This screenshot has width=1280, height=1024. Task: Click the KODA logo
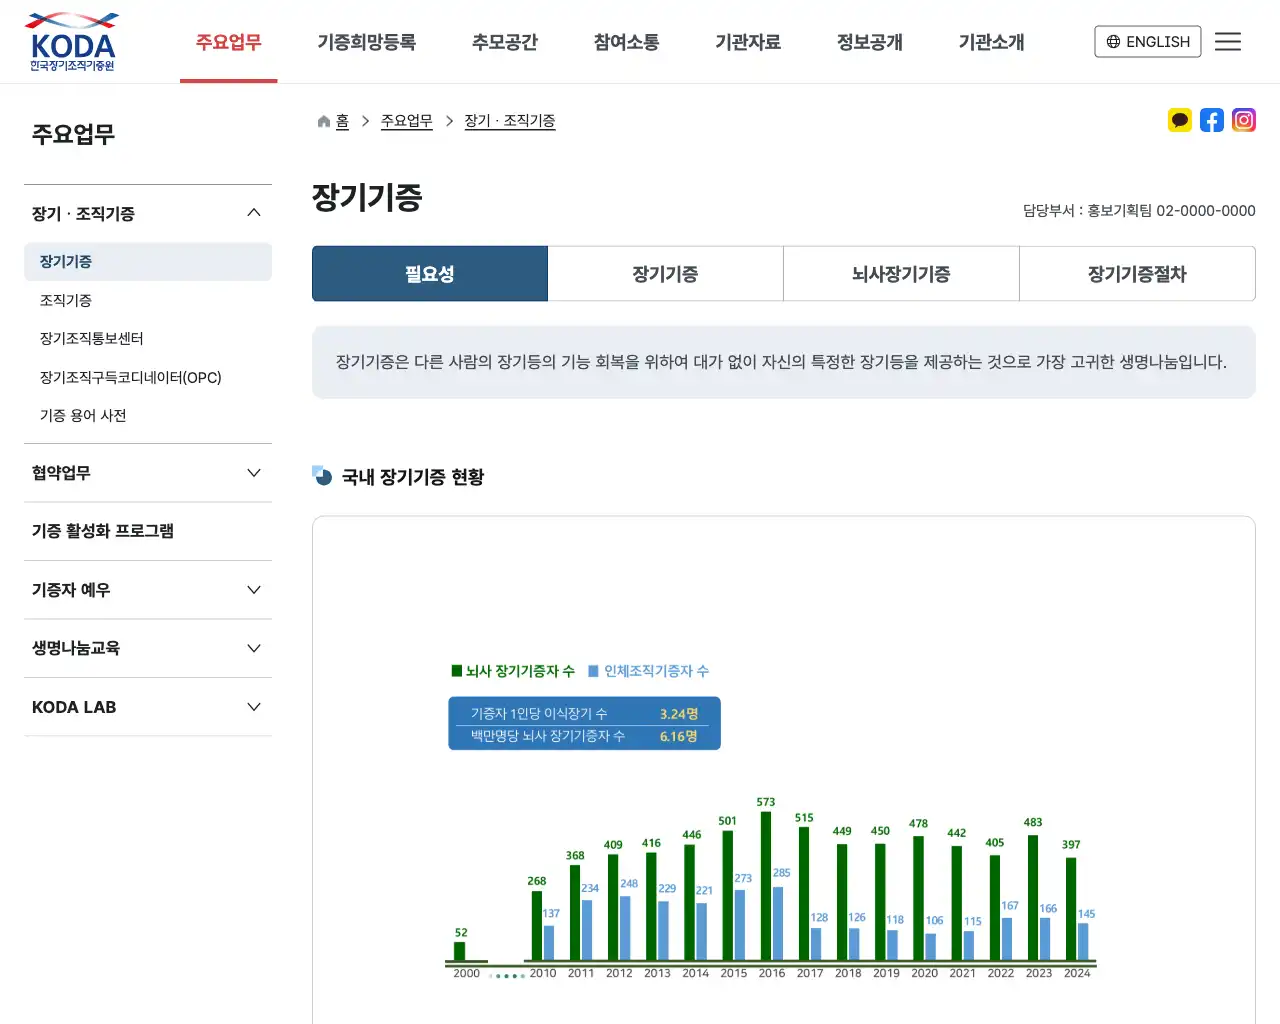pos(71,40)
